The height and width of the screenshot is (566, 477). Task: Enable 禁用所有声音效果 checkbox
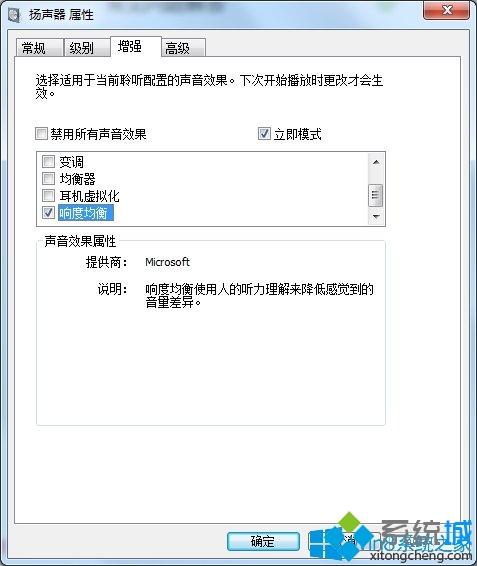click(x=41, y=134)
